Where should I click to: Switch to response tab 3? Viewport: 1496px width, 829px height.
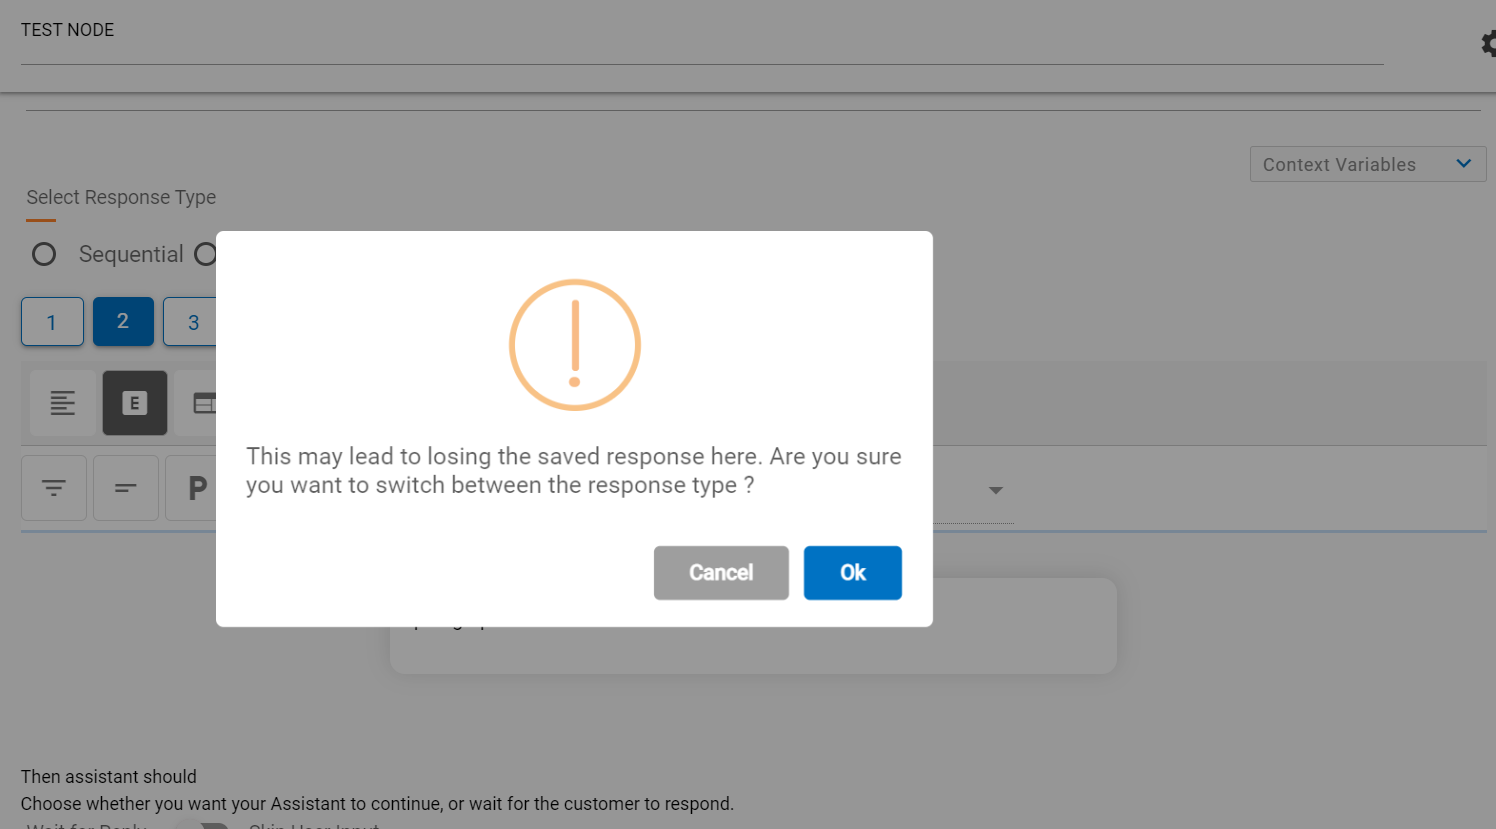click(x=193, y=321)
